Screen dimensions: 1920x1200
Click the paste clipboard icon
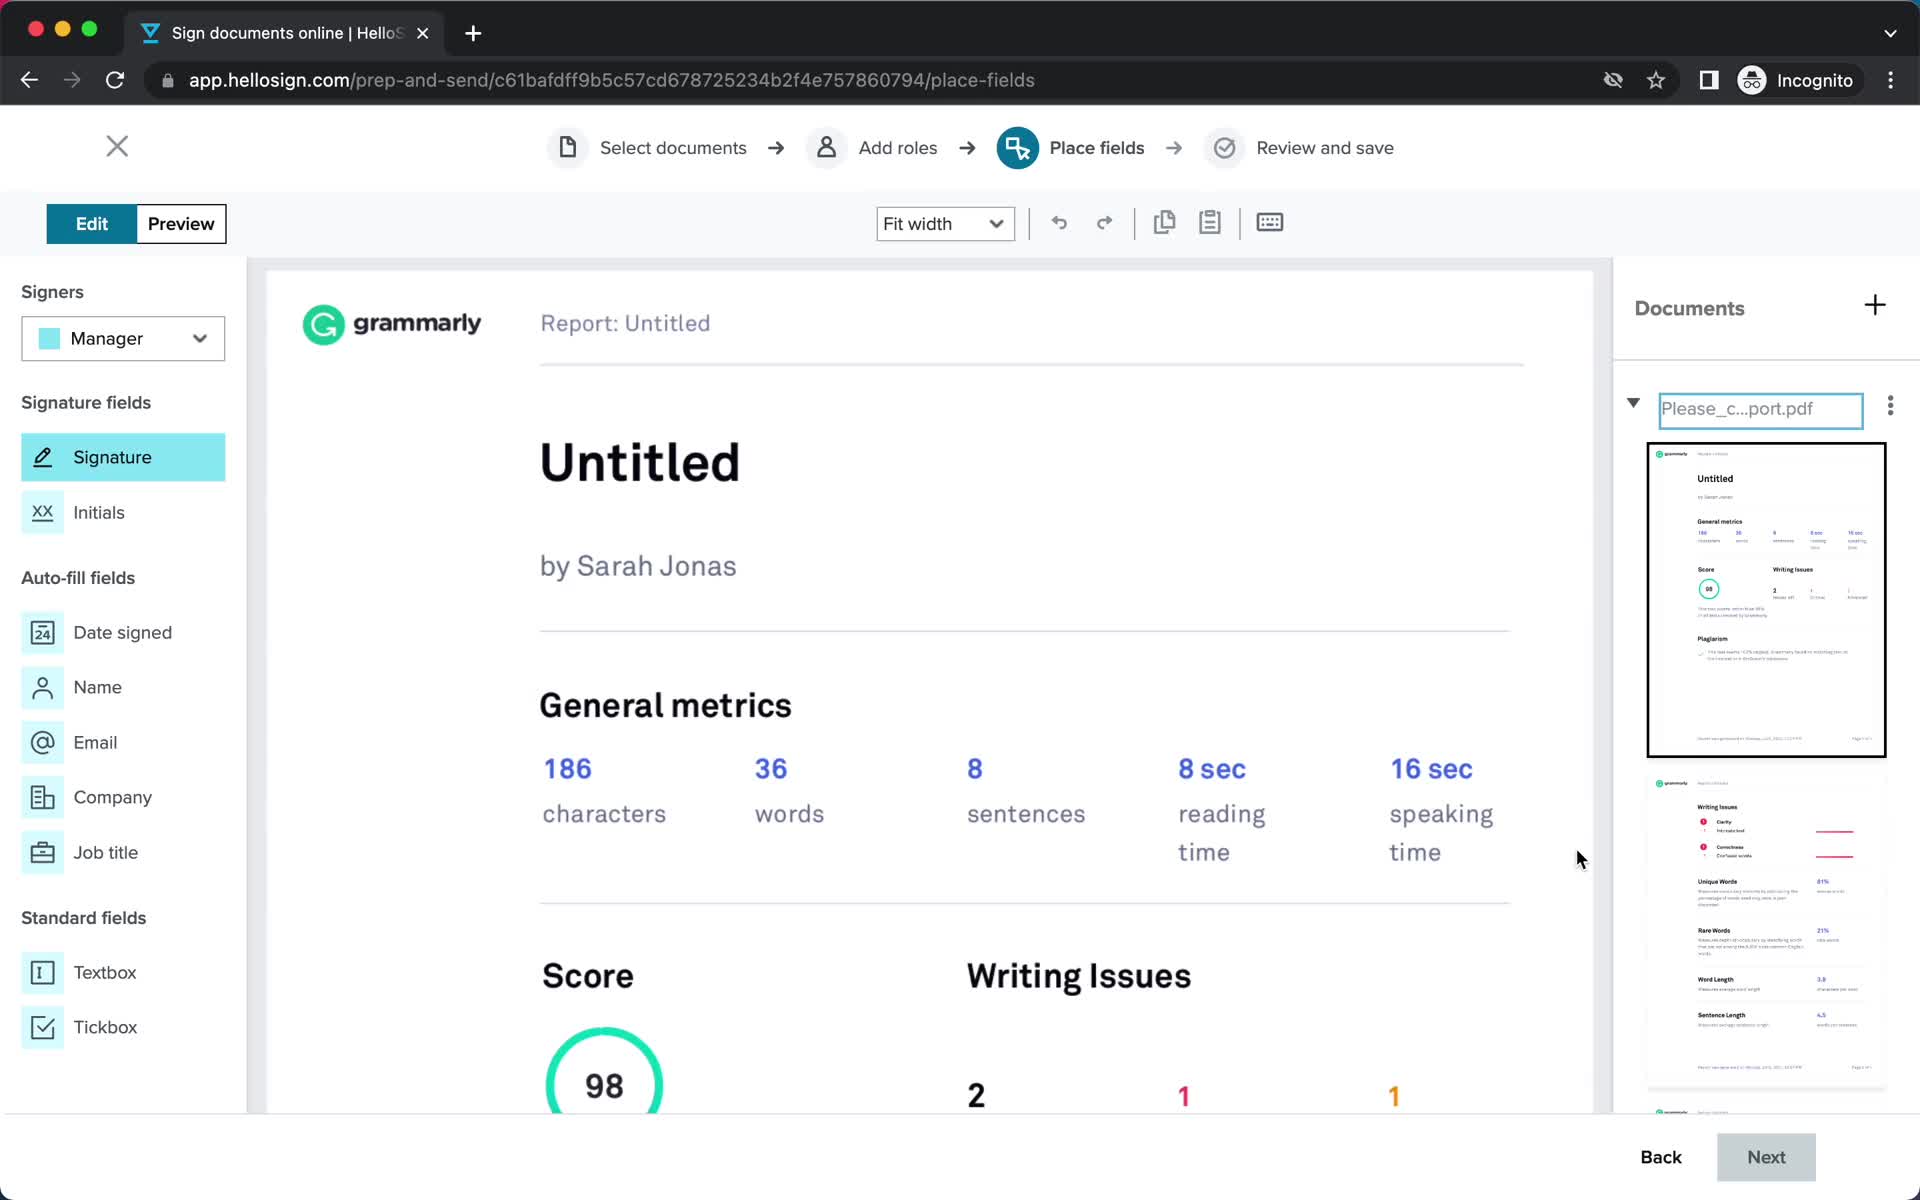pos(1210,222)
